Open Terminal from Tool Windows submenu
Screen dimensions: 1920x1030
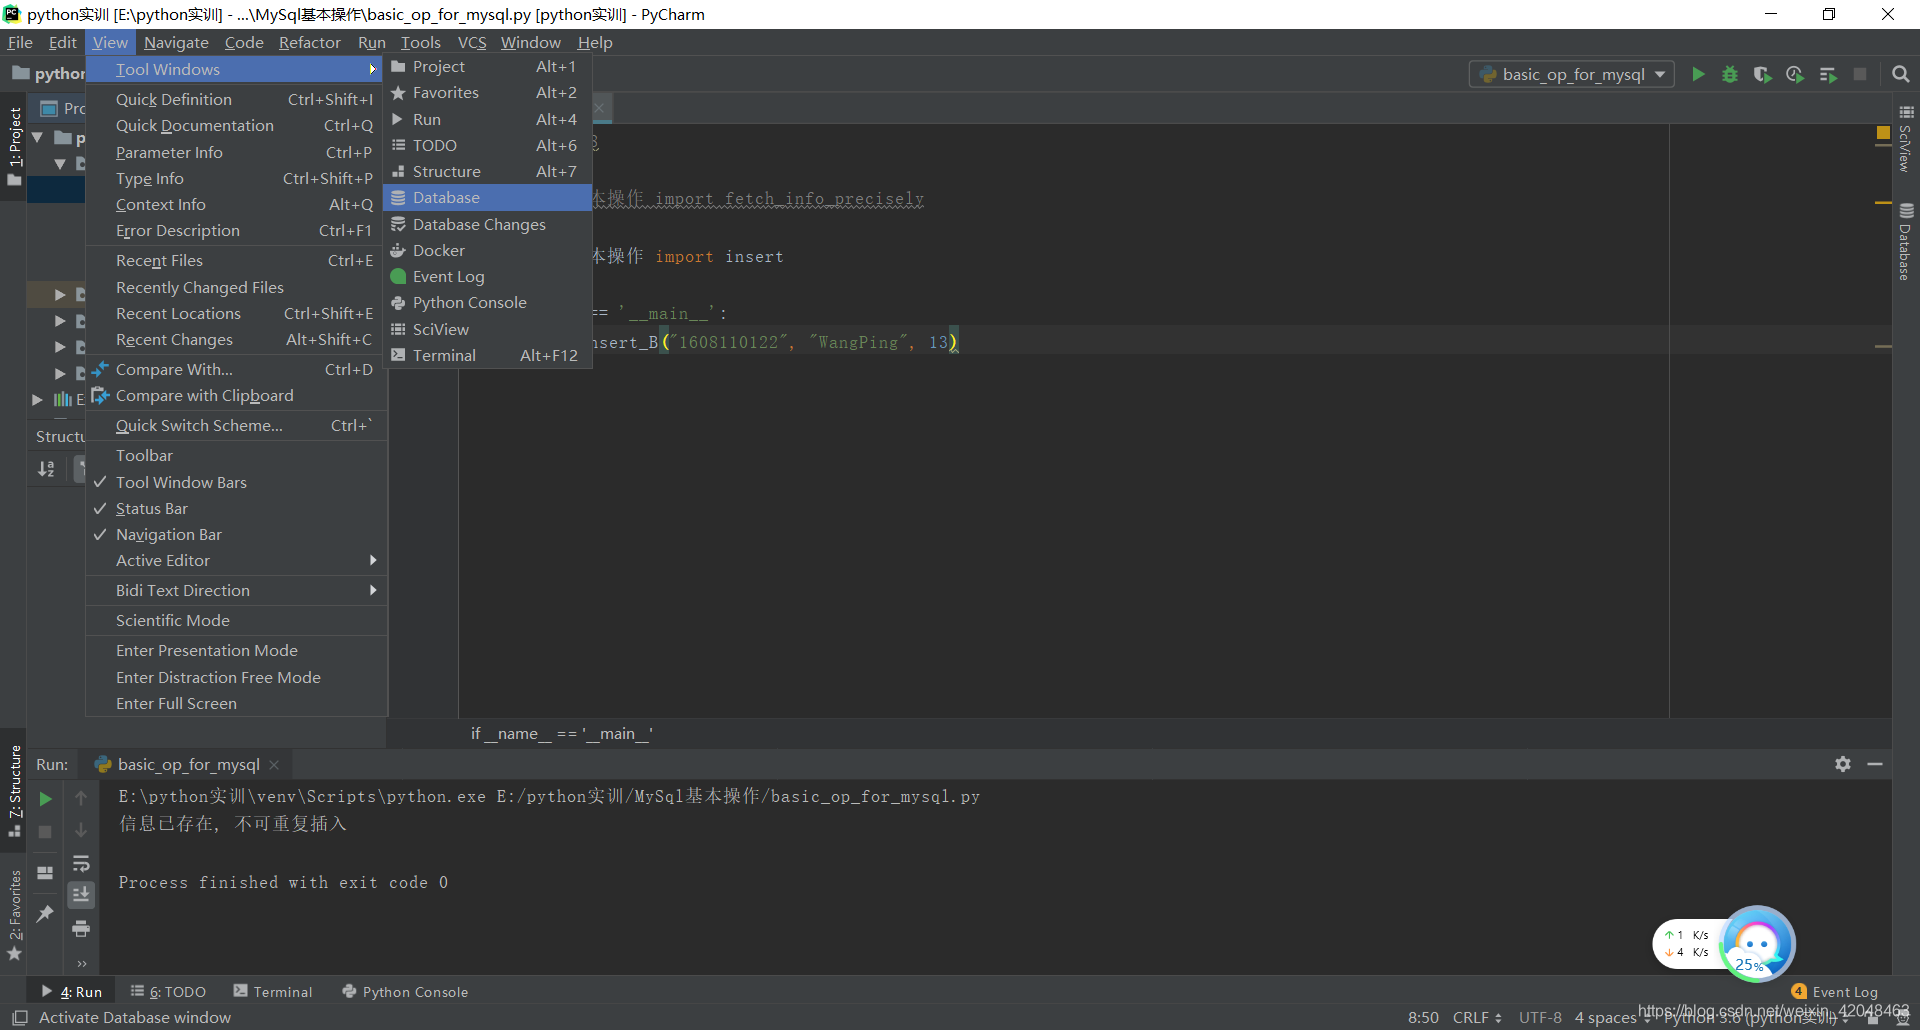(x=487, y=355)
